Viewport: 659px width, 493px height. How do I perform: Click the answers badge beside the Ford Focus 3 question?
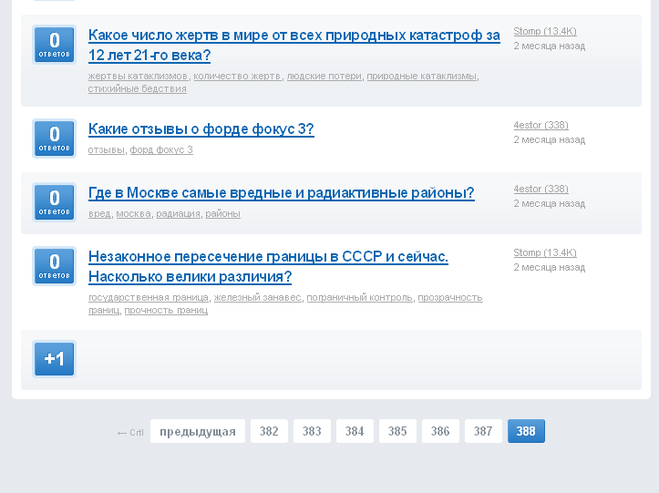tap(54, 138)
